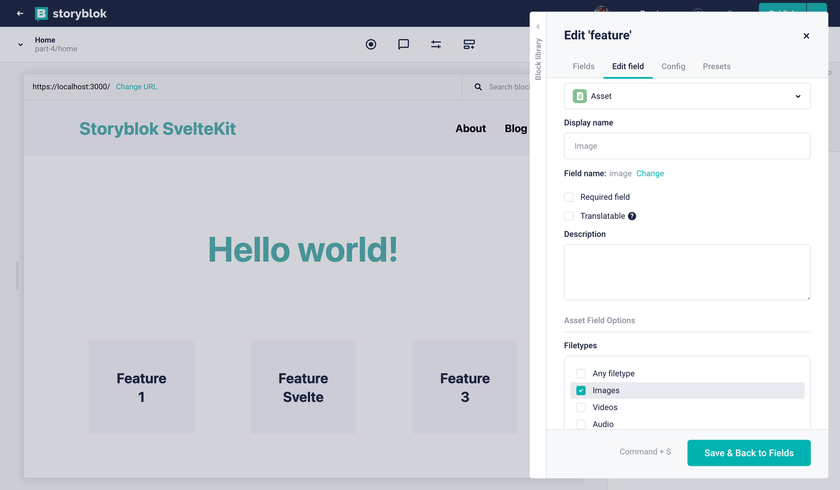Open the visual preview circle icon

pyautogui.click(x=371, y=44)
